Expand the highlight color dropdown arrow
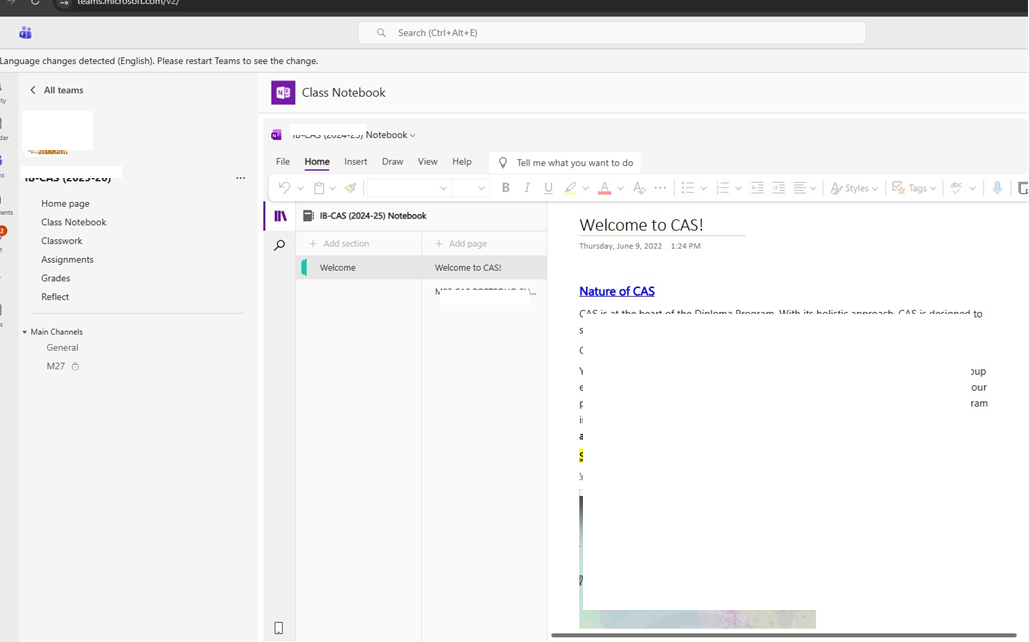 (x=585, y=188)
